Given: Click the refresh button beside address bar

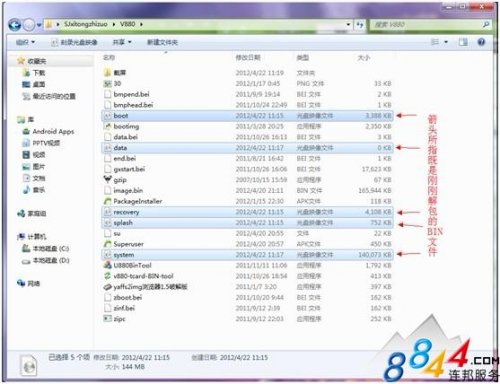Looking at the screenshot, I should pos(360,25).
